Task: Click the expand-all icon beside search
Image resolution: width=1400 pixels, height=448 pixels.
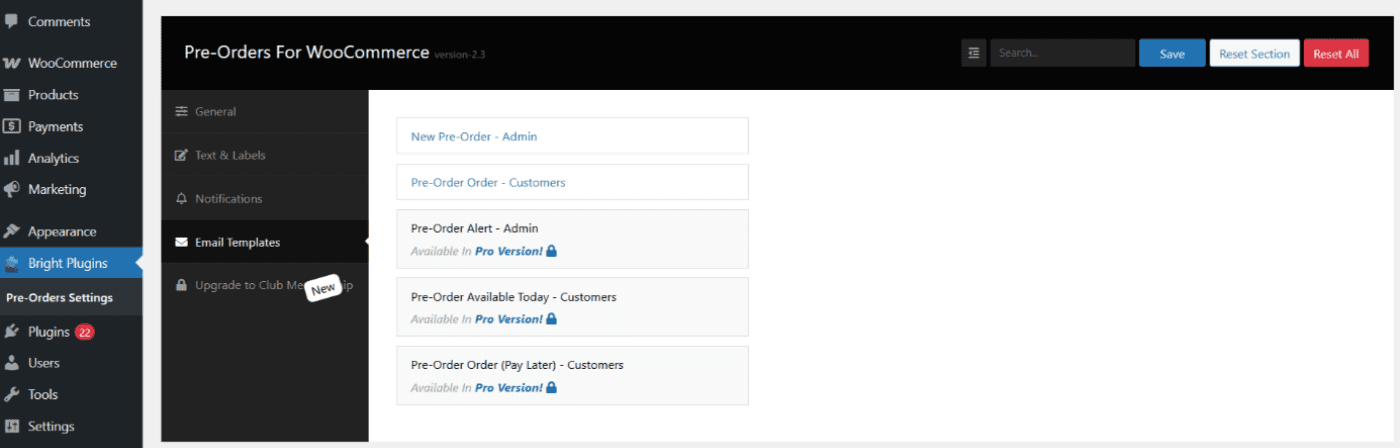Action: (973, 54)
